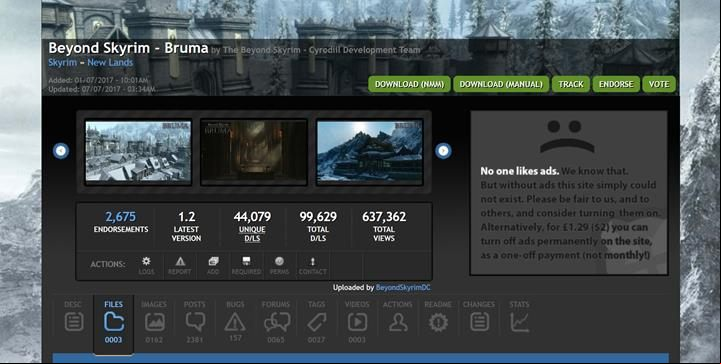View the Readme tab
Screen dimensions: 721x364
coord(438,318)
